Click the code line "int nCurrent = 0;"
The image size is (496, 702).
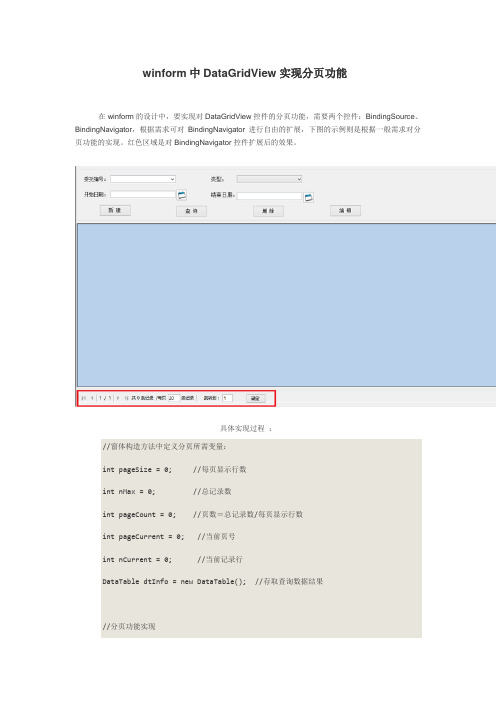click(137, 560)
